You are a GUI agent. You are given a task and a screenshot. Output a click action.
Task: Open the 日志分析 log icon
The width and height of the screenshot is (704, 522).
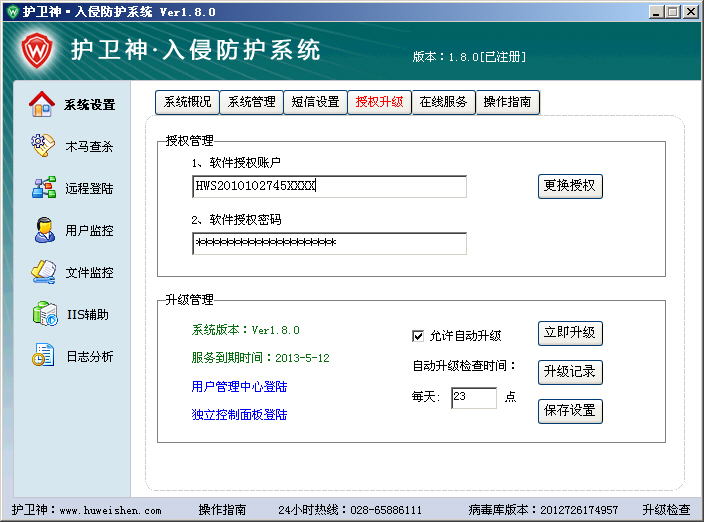42,356
